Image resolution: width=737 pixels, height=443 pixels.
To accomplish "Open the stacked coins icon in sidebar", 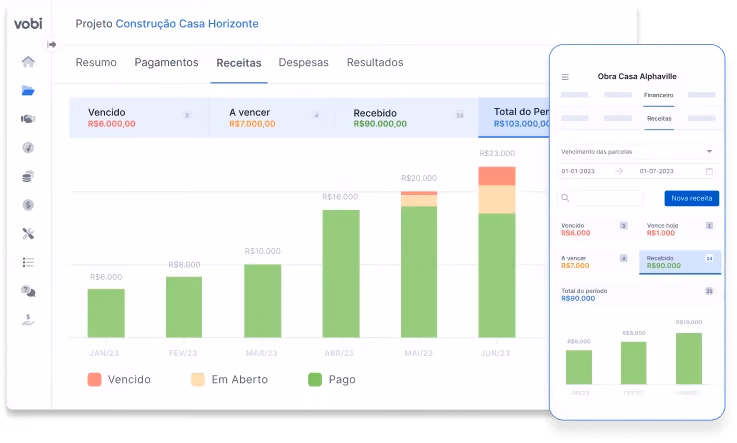I will [x=28, y=176].
